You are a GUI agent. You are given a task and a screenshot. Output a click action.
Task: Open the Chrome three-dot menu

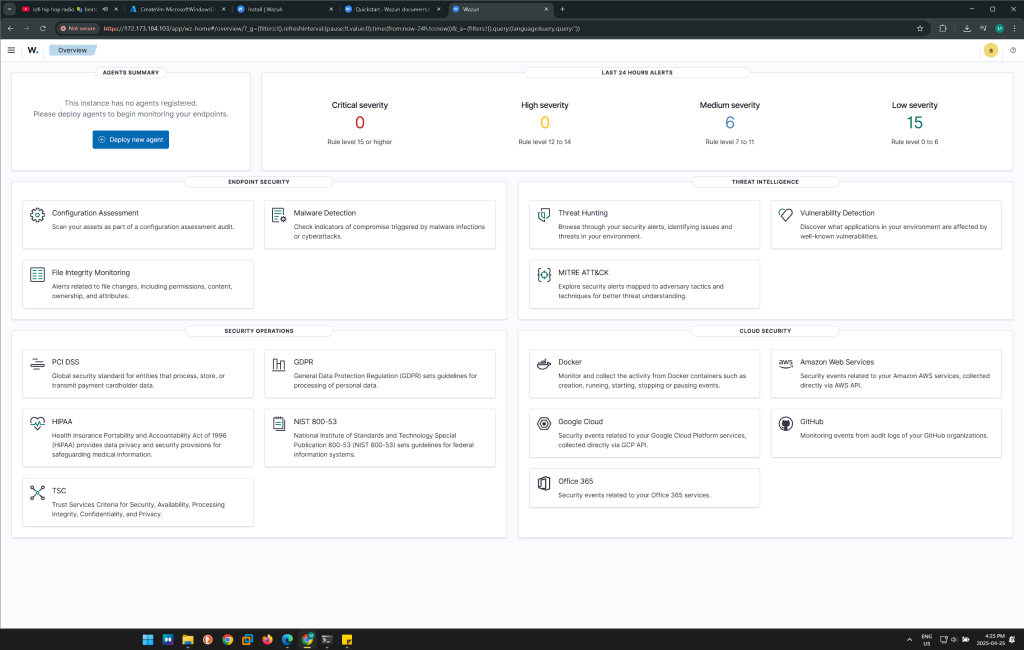1014,28
